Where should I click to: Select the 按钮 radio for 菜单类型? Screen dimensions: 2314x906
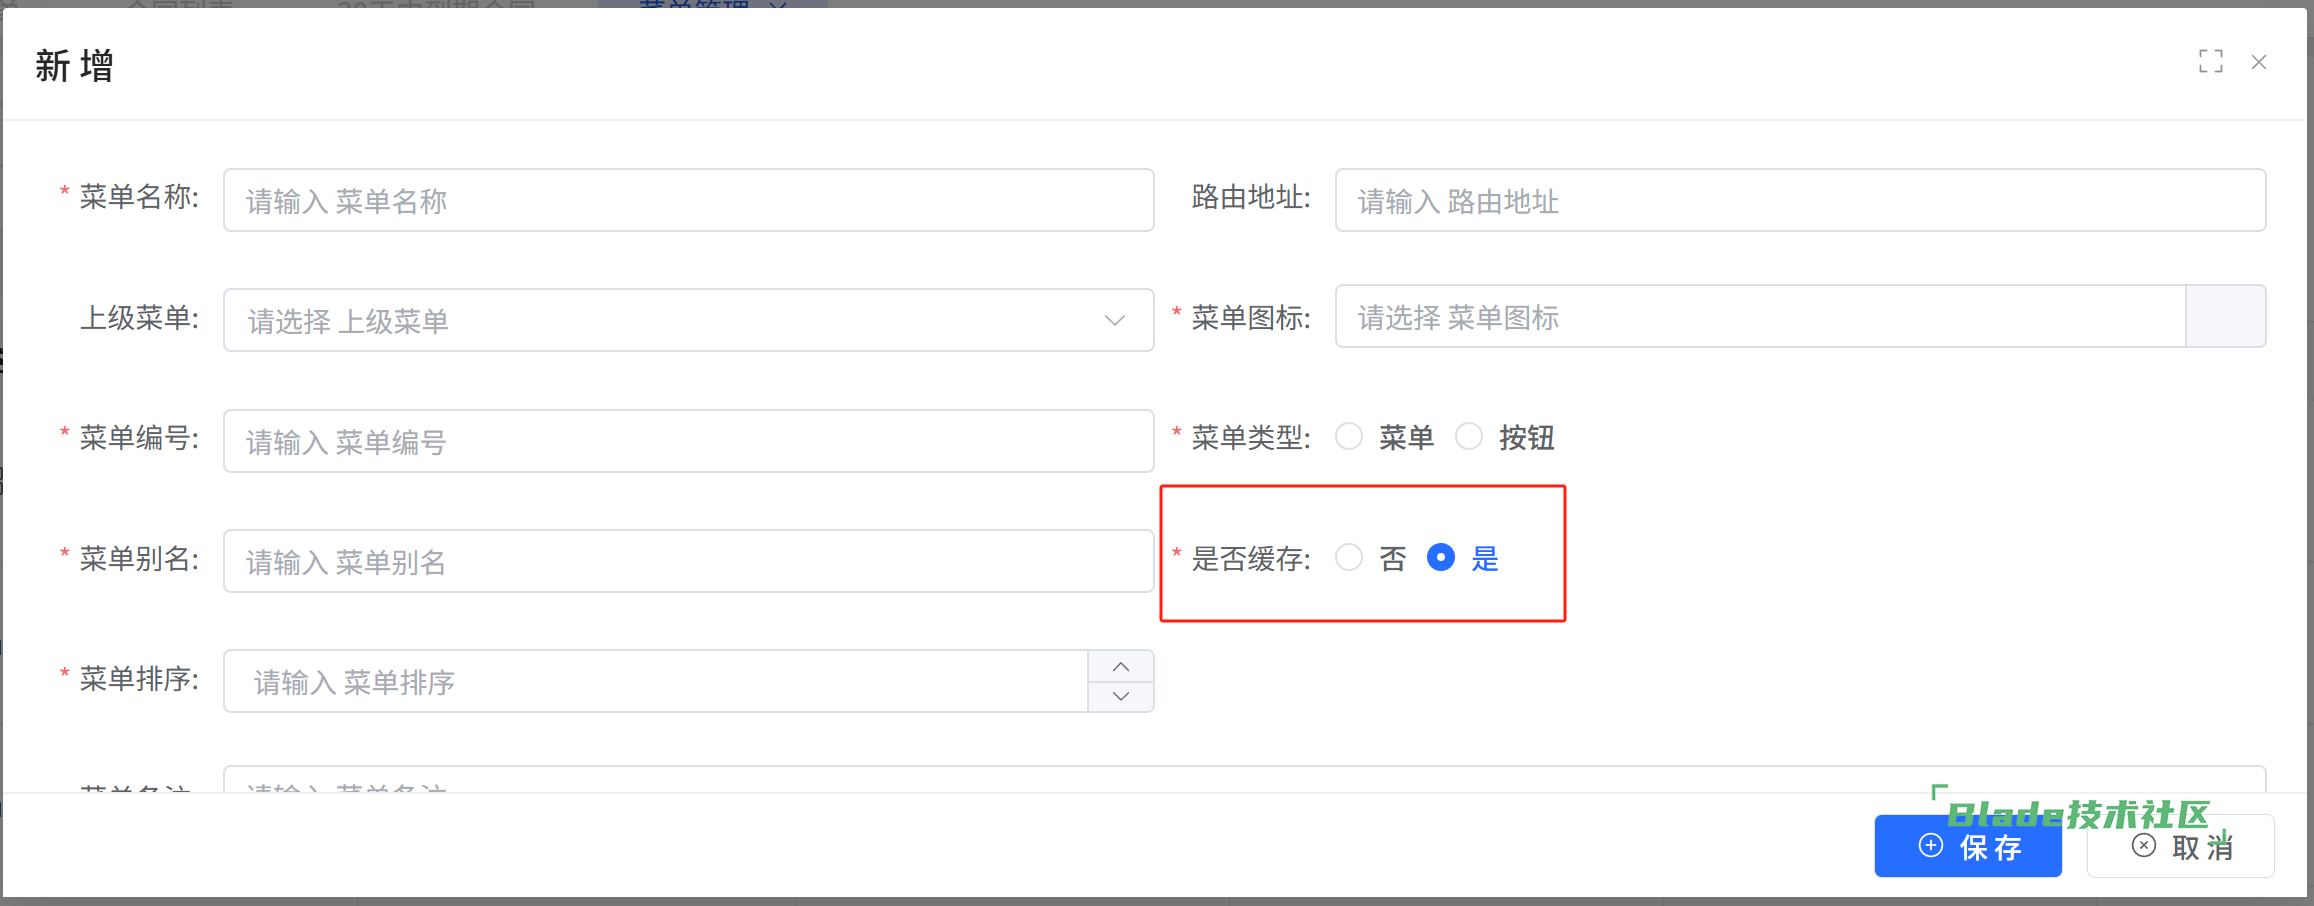1469,437
